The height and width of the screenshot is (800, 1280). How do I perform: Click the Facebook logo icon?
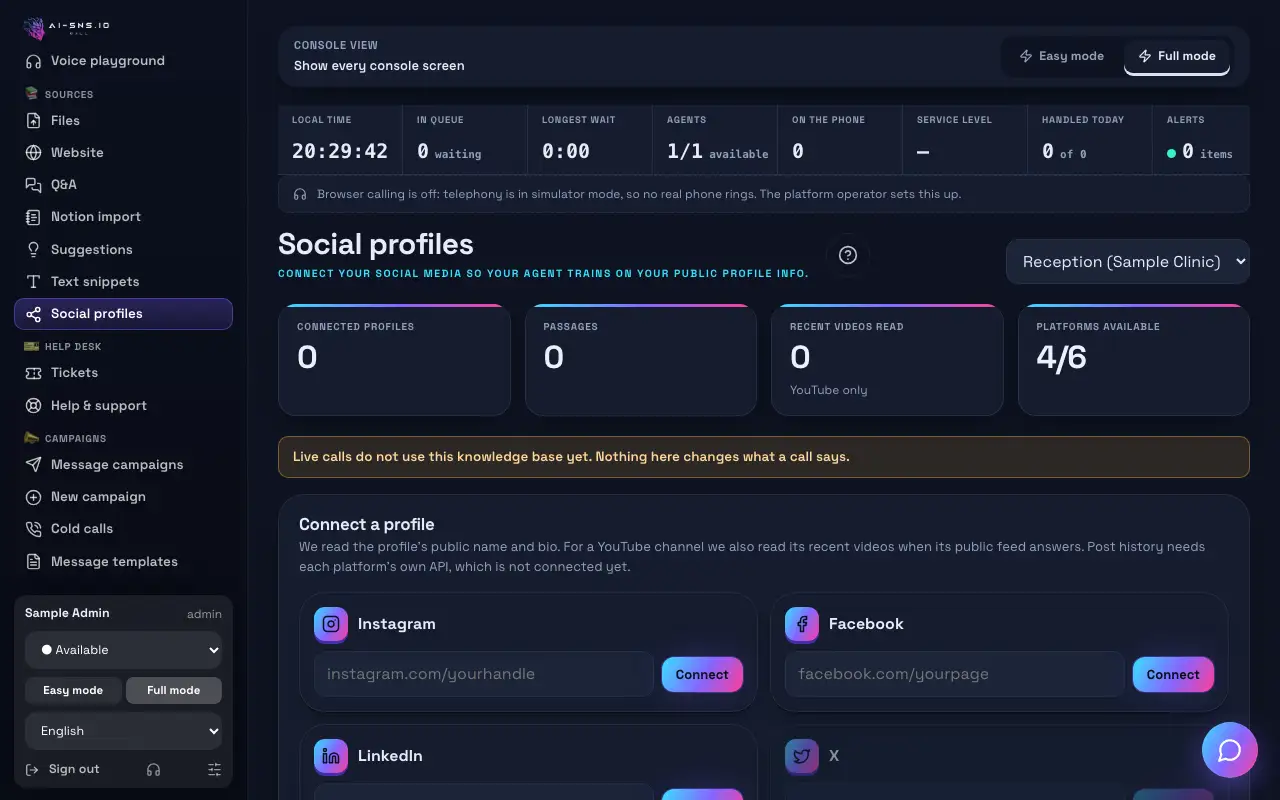point(802,624)
